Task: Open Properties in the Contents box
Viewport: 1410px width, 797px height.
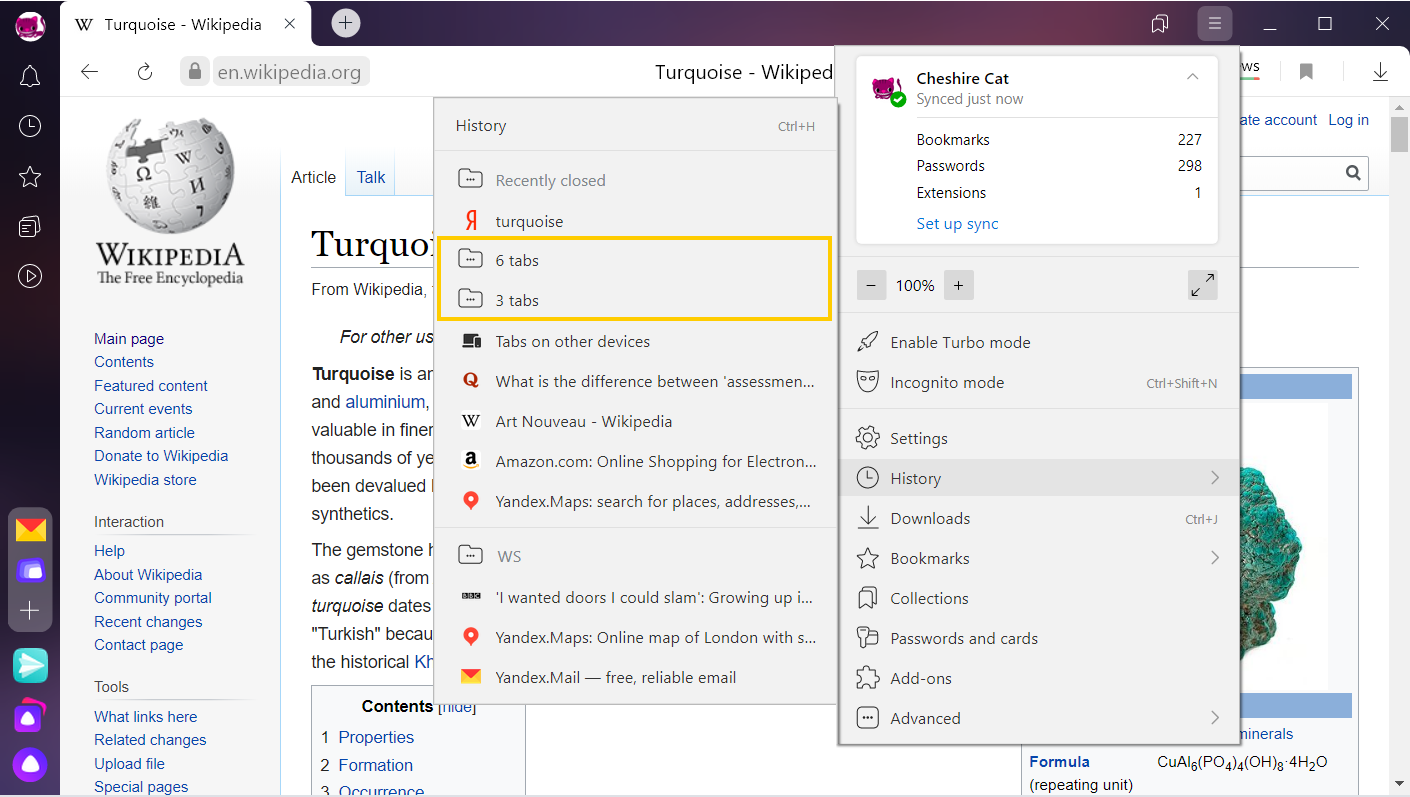Action: [x=376, y=737]
